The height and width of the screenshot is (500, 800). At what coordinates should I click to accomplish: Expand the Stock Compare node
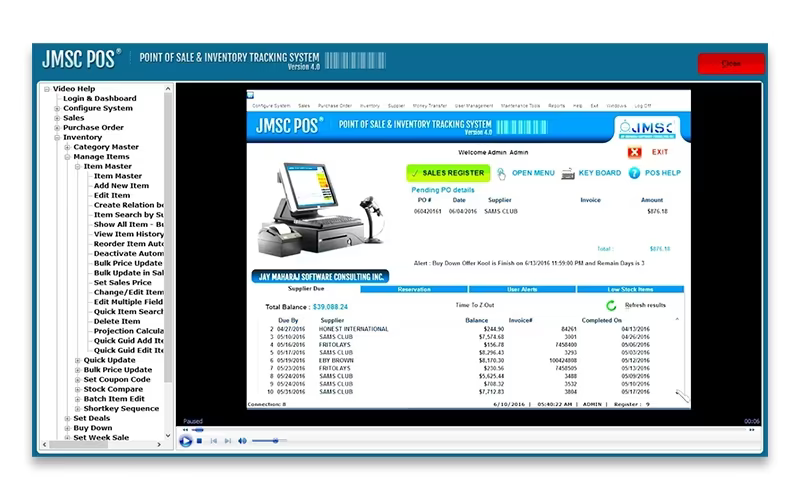(78, 389)
